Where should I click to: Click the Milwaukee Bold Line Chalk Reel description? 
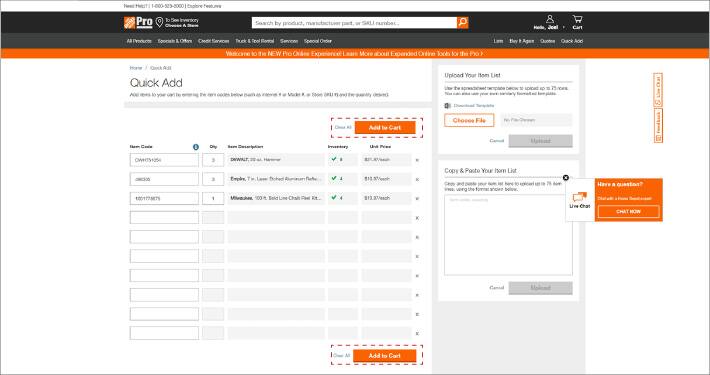(x=276, y=198)
